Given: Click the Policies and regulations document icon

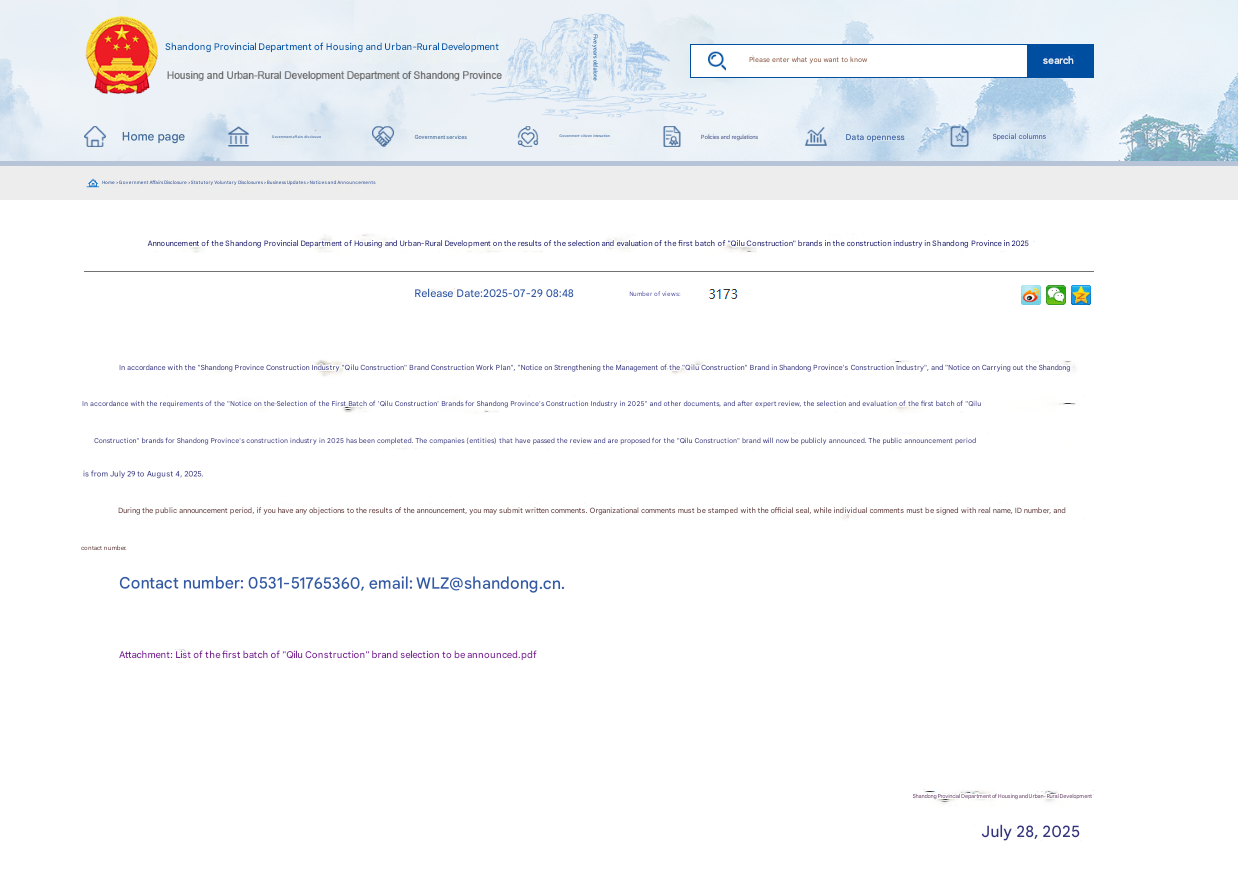Looking at the screenshot, I should [x=672, y=137].
